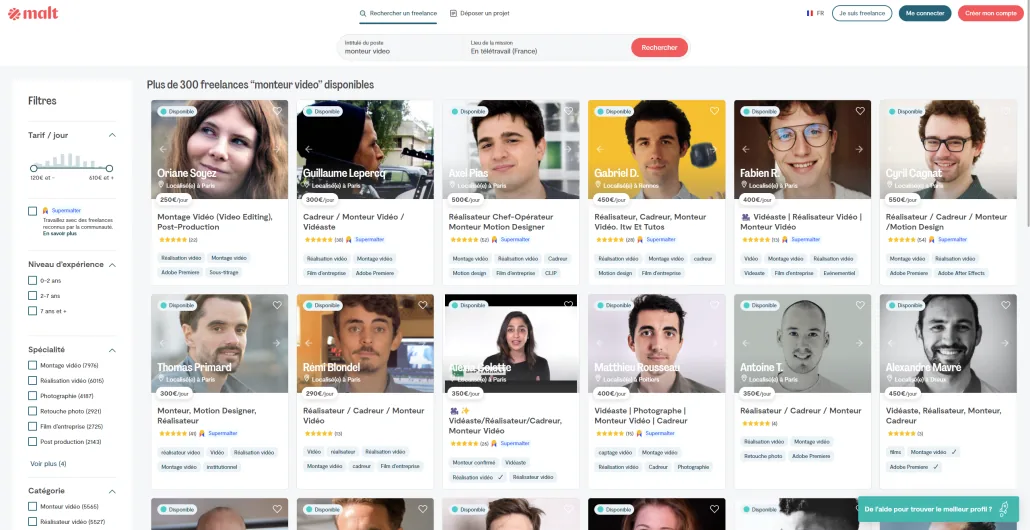Open the help banner for finding a profile

pyautogui.click(x=938, y=509)
